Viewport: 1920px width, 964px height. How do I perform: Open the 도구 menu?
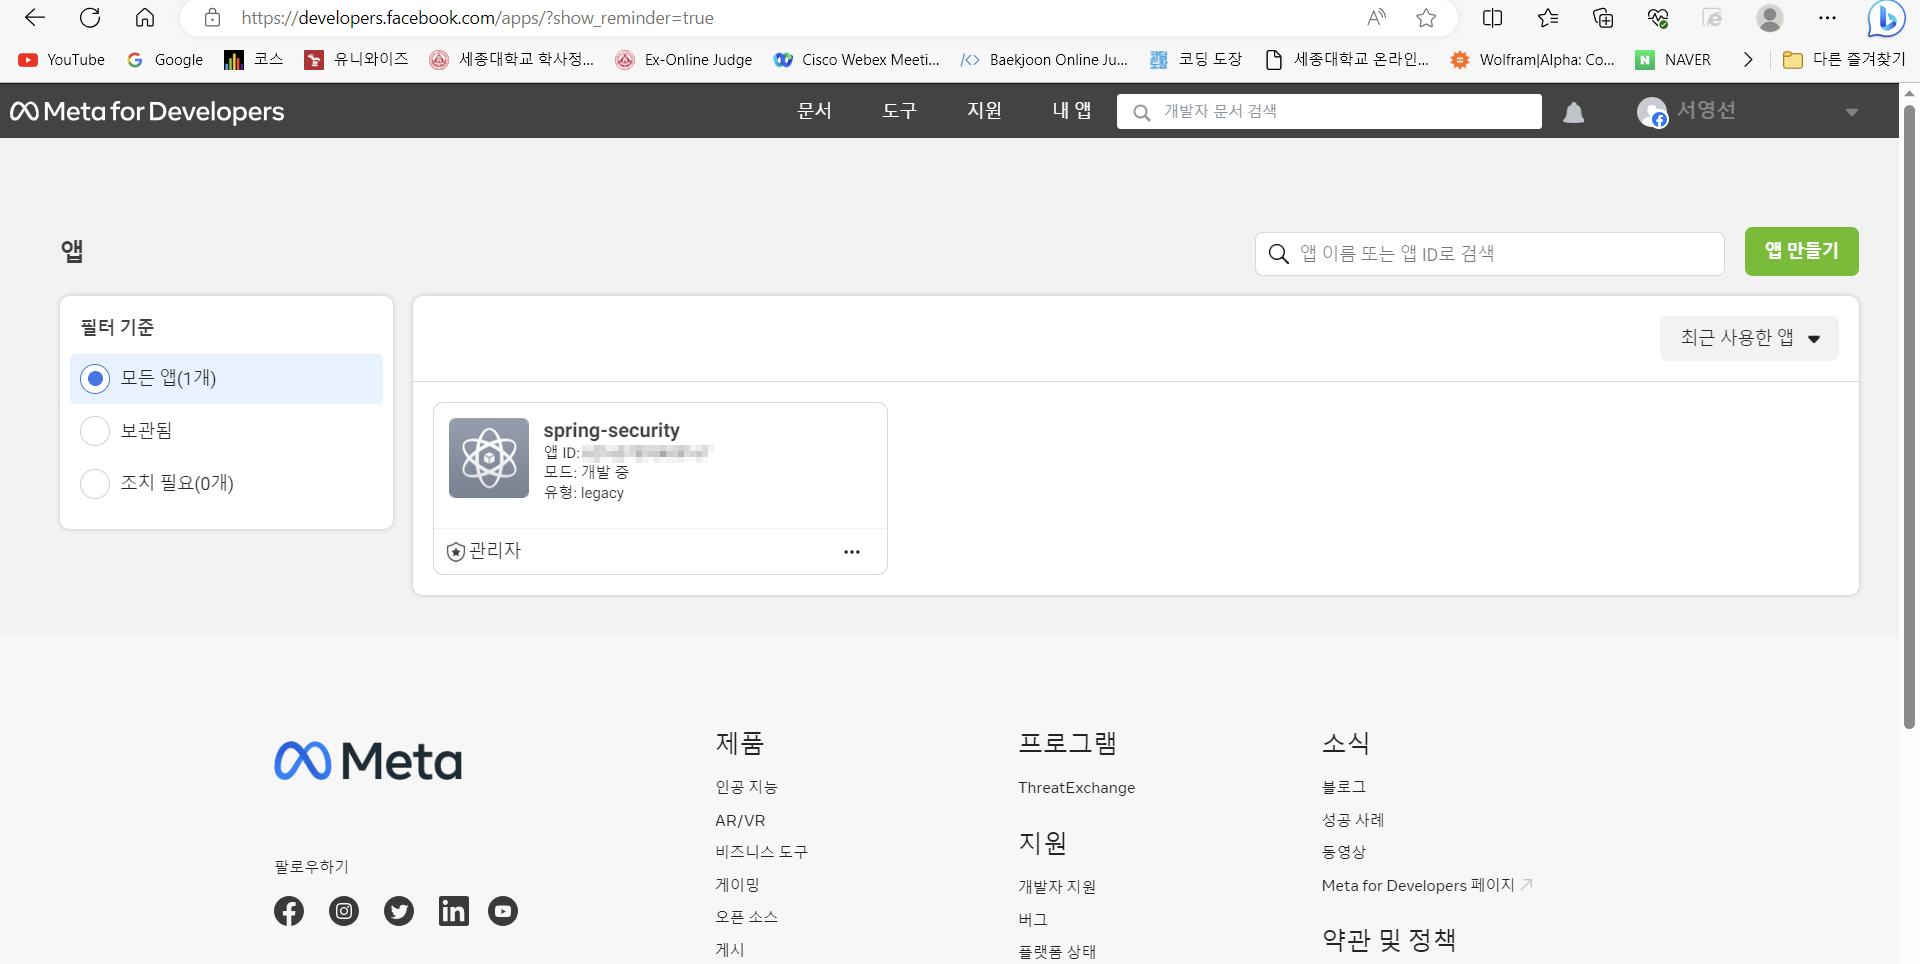[900, 111]
